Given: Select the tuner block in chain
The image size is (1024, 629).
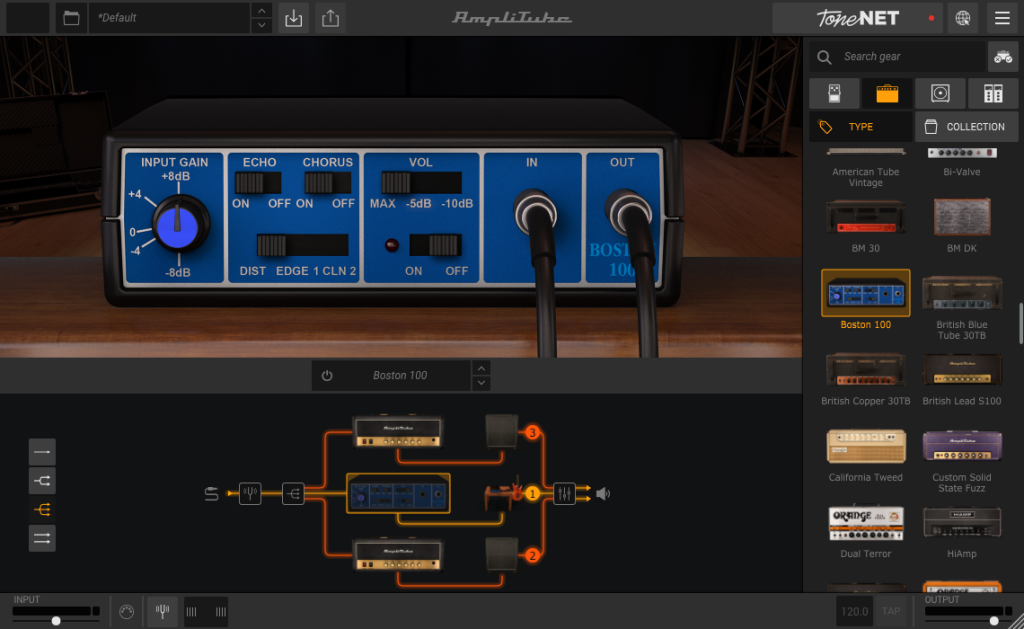Looking at the screenshot, I should [x=250, y=493].
